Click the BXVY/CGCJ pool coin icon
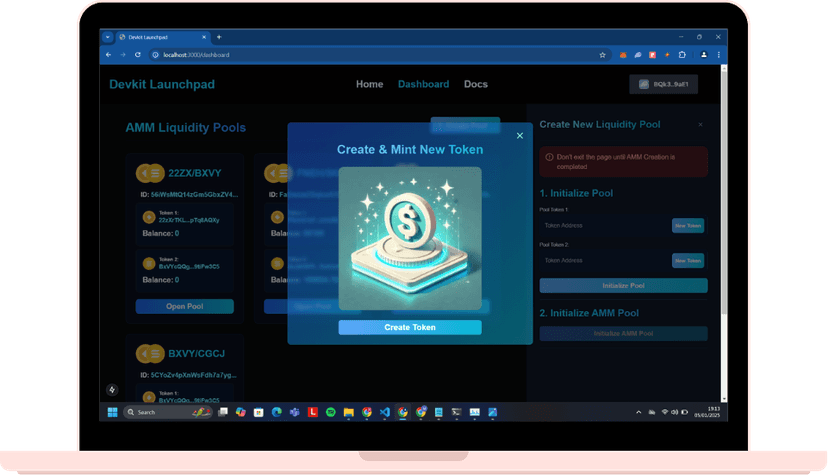 pos(149,353)
